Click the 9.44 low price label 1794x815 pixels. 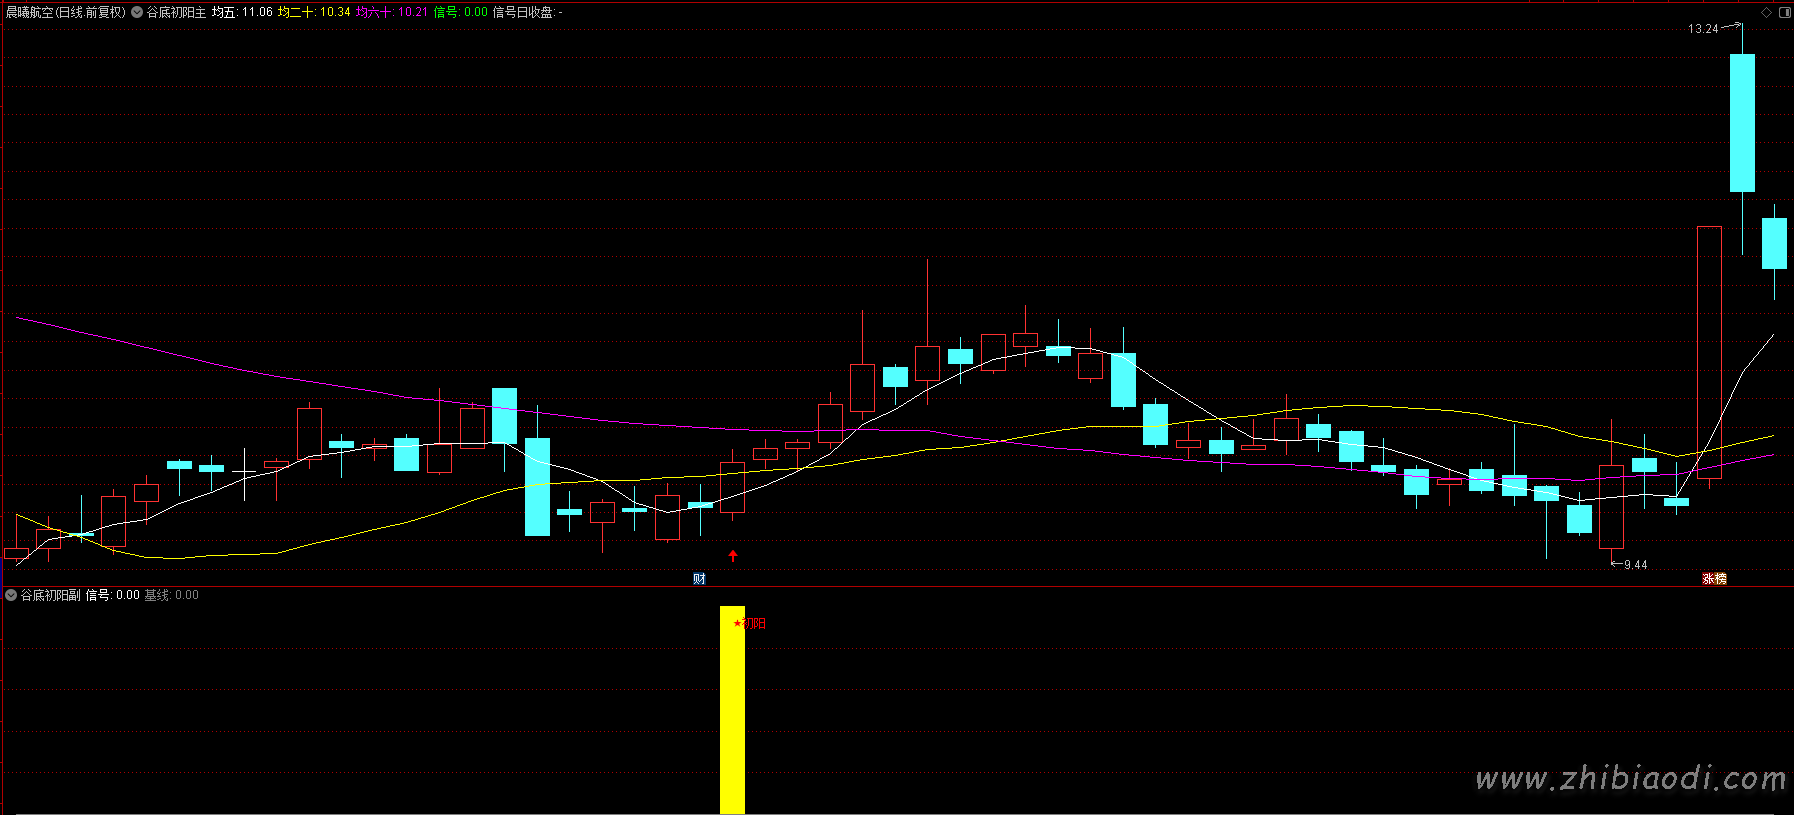[1635, 565]
